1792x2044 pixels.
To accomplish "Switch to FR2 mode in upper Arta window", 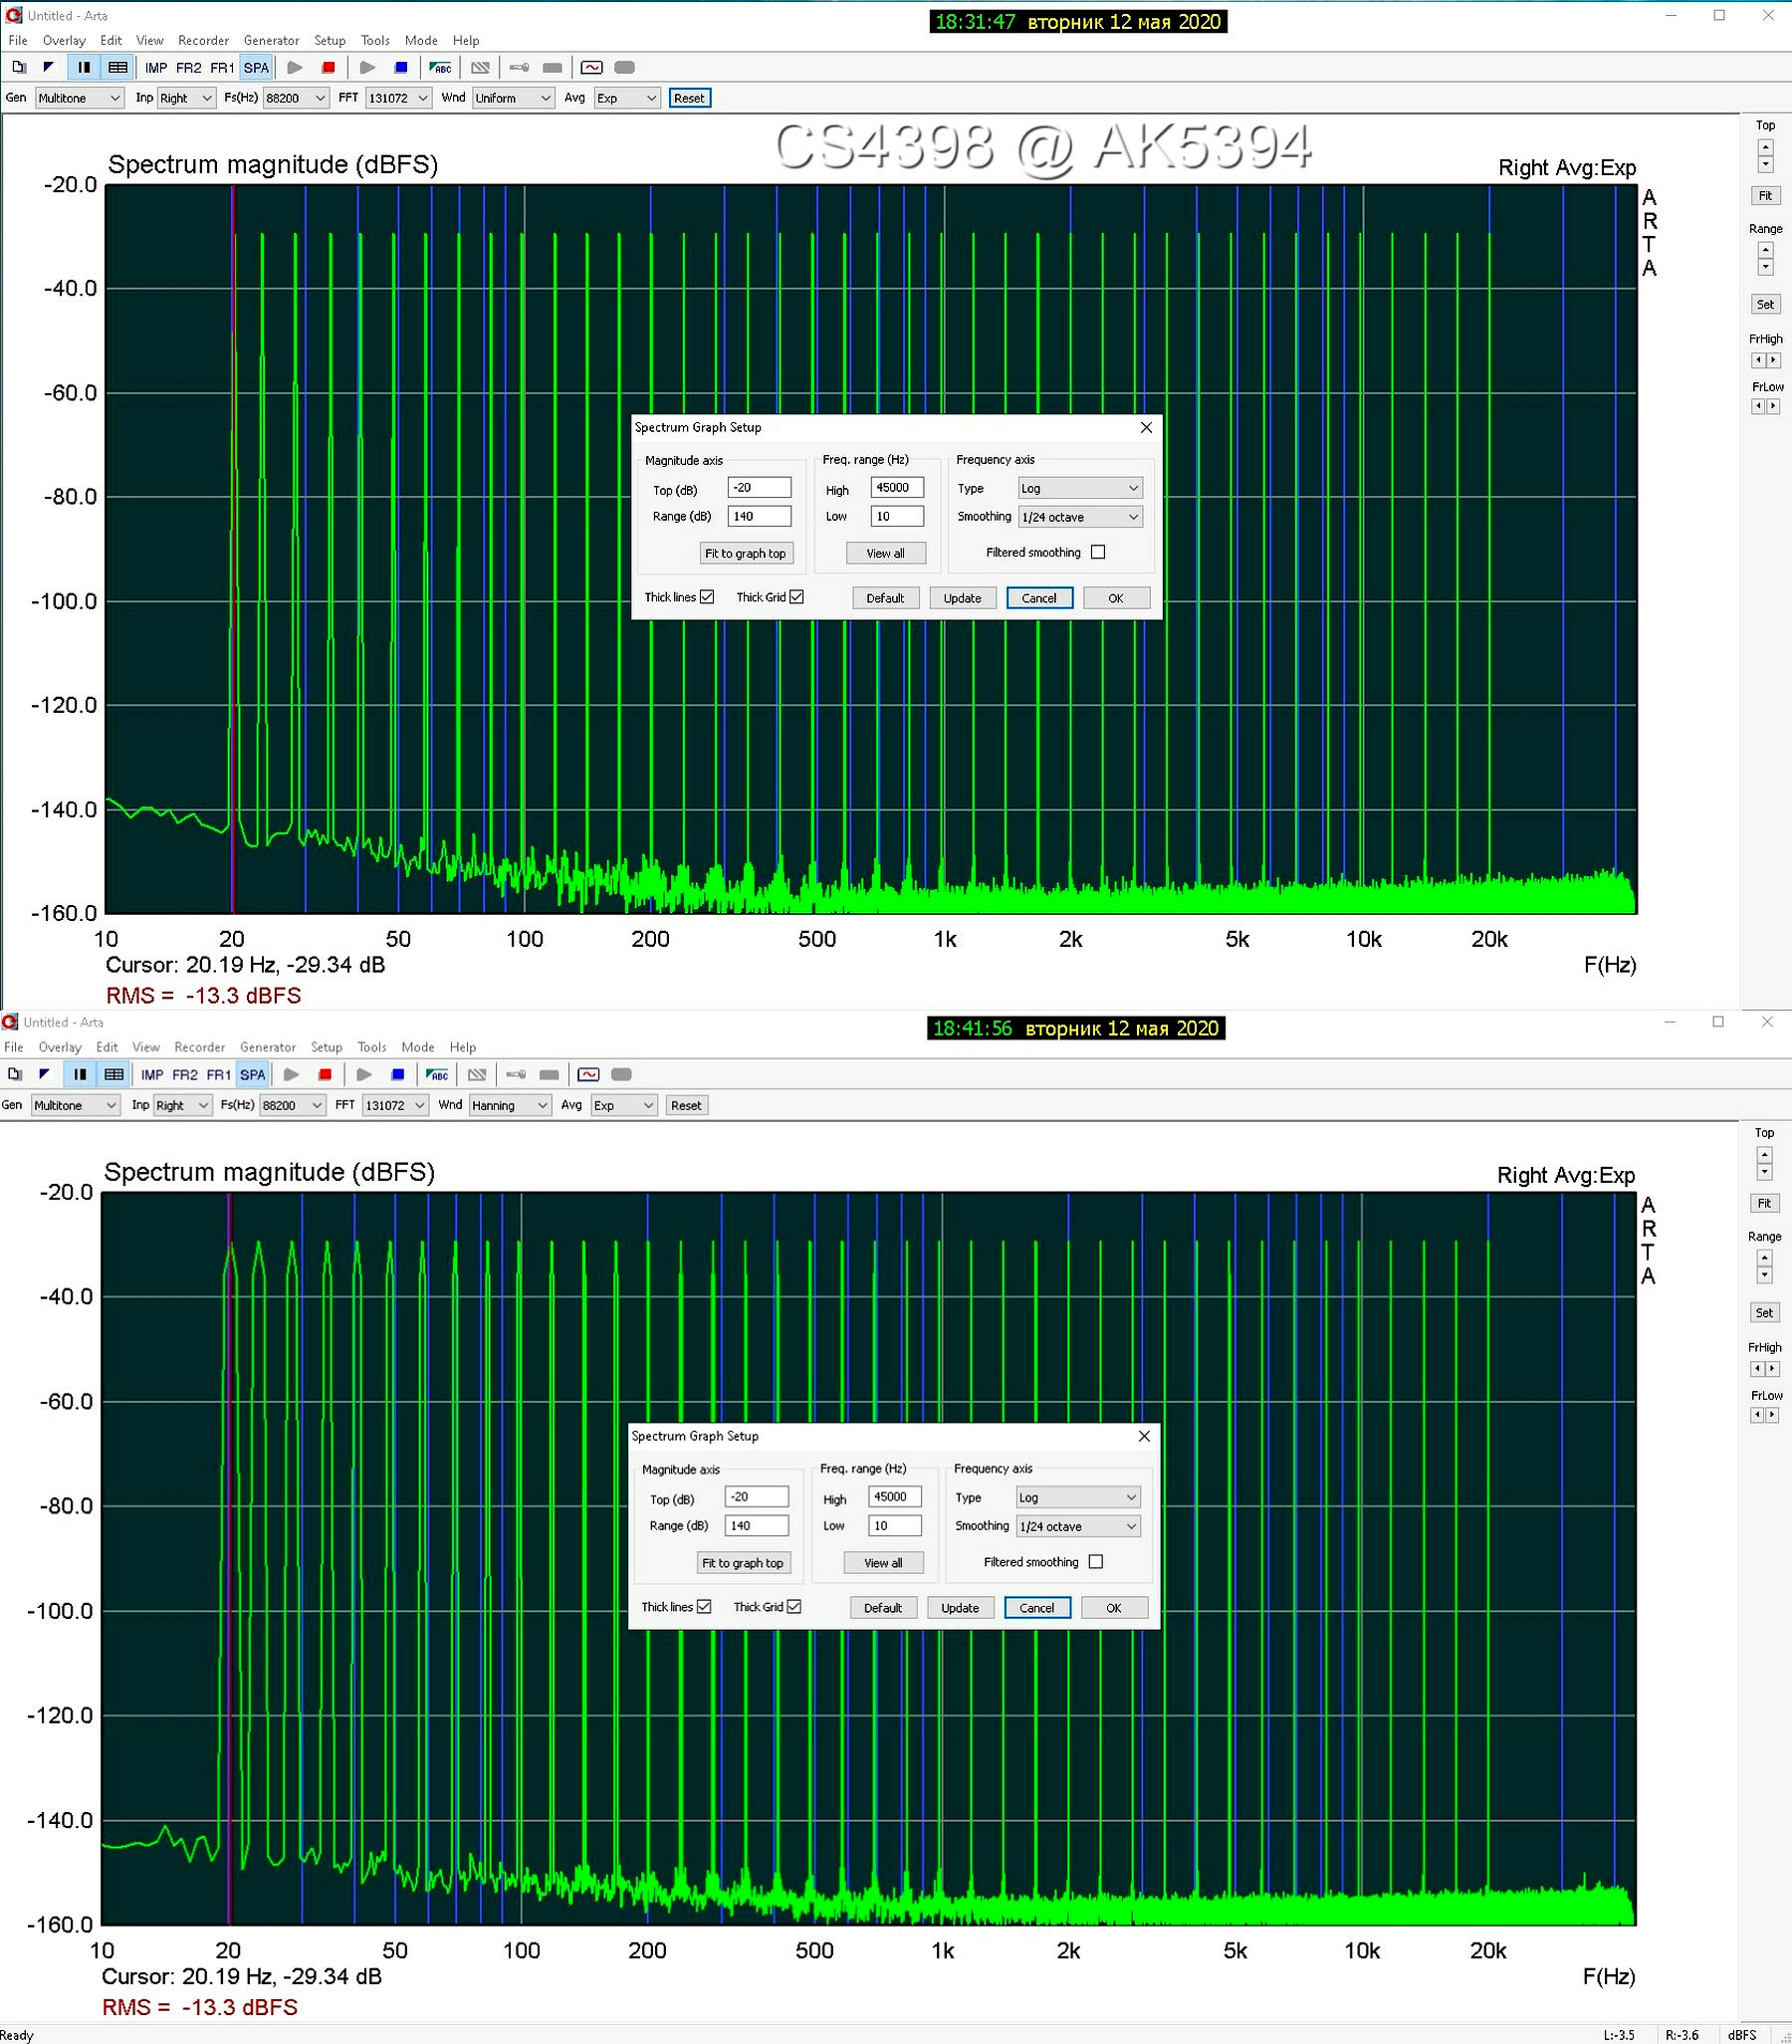I will (188, 68).
